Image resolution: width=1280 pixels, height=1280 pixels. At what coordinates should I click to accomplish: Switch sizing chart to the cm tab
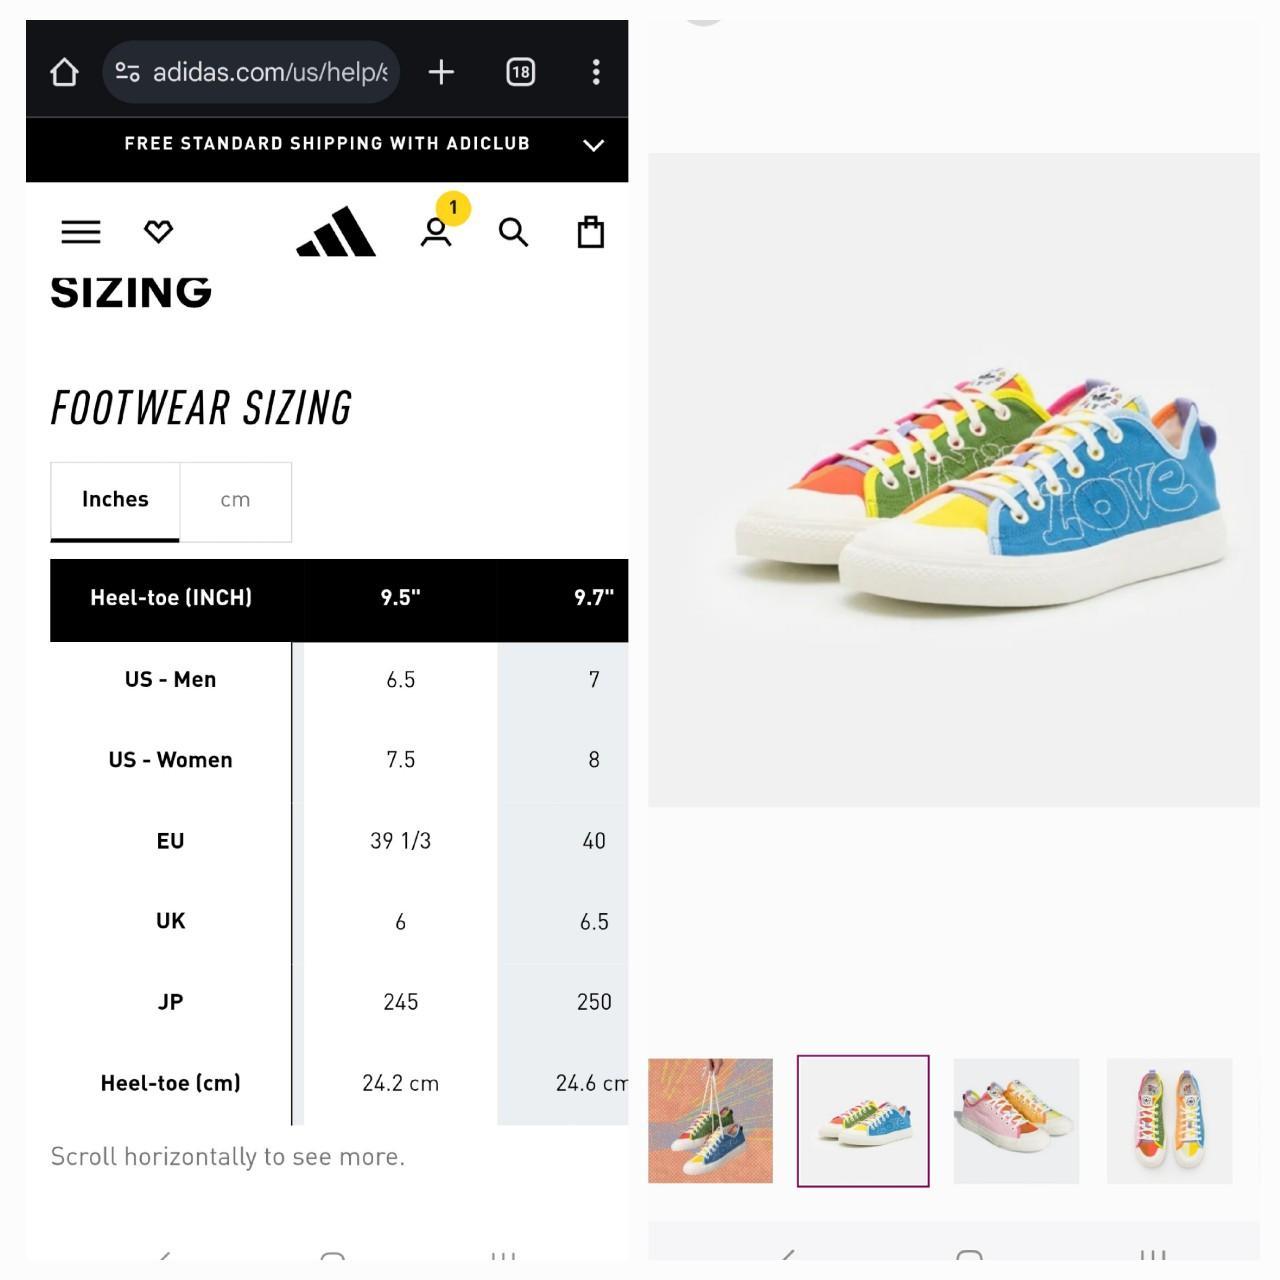point(235,501)
